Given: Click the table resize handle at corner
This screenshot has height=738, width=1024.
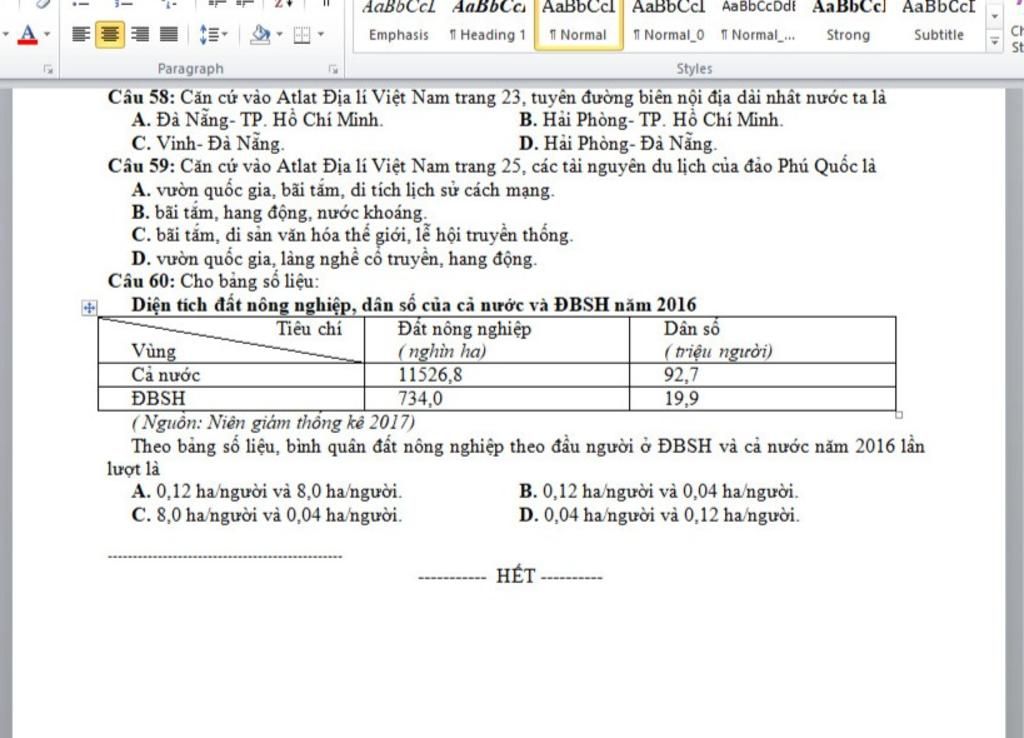Looking at the screenshot, I should (x=899, y=415).
